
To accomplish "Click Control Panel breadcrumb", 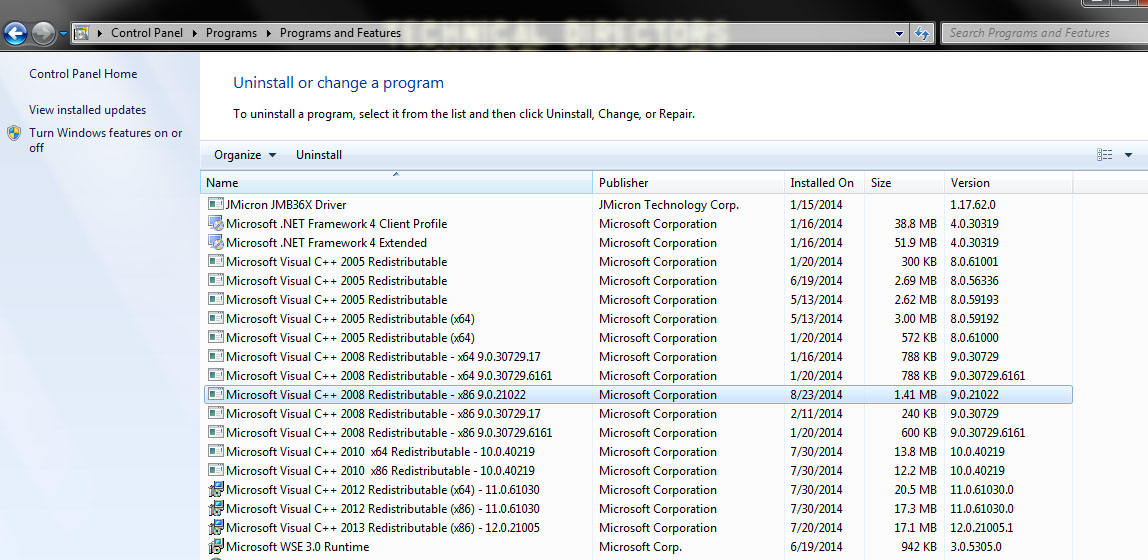I will pyautogui.click(x=146, y=33).
